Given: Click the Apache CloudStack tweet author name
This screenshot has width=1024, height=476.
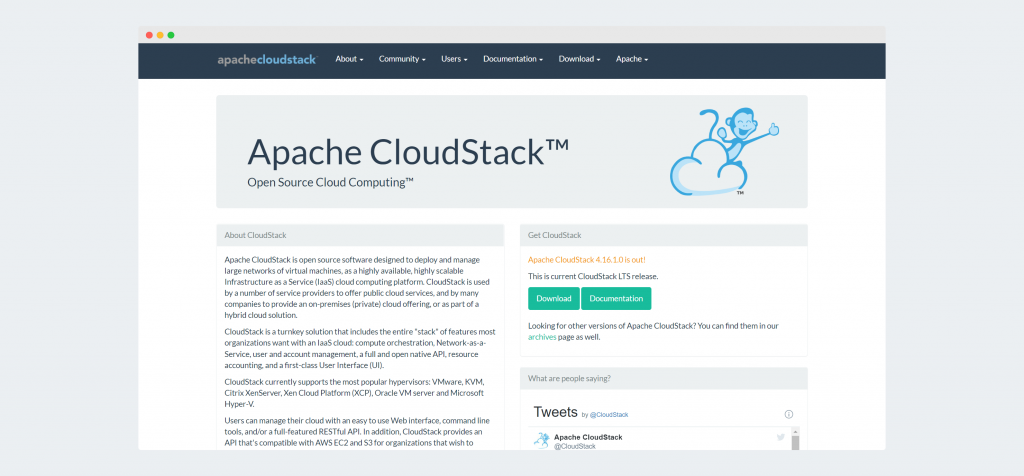Looking at the screenshot, I should click(588, 437).
